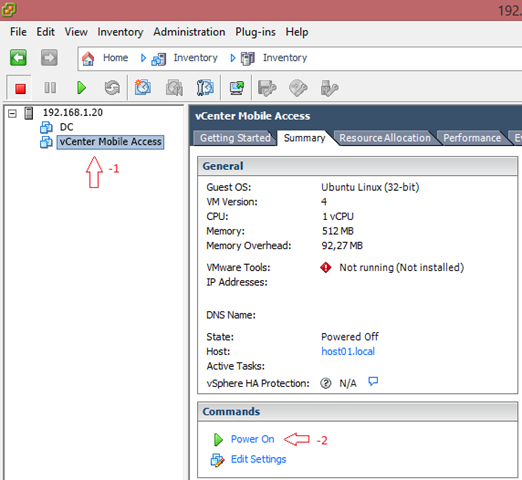522x480 pixels.
Task: Click the second Inventory breadcrumb label
Action: coord(285,58)
